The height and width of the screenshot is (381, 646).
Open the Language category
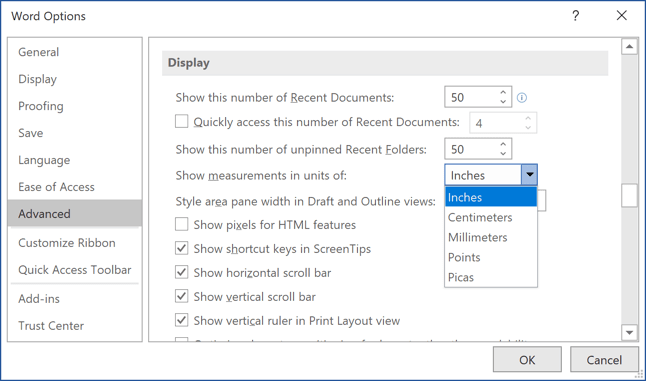click(x=75, y=160)
